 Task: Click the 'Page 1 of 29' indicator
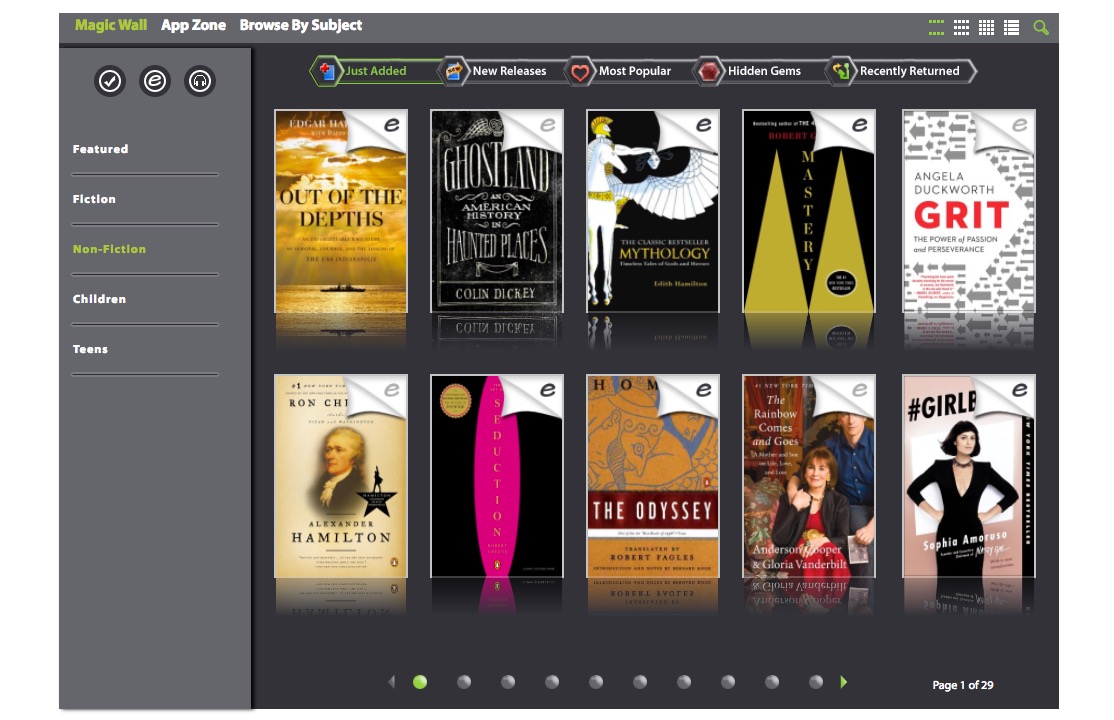(x=963, y=685)
